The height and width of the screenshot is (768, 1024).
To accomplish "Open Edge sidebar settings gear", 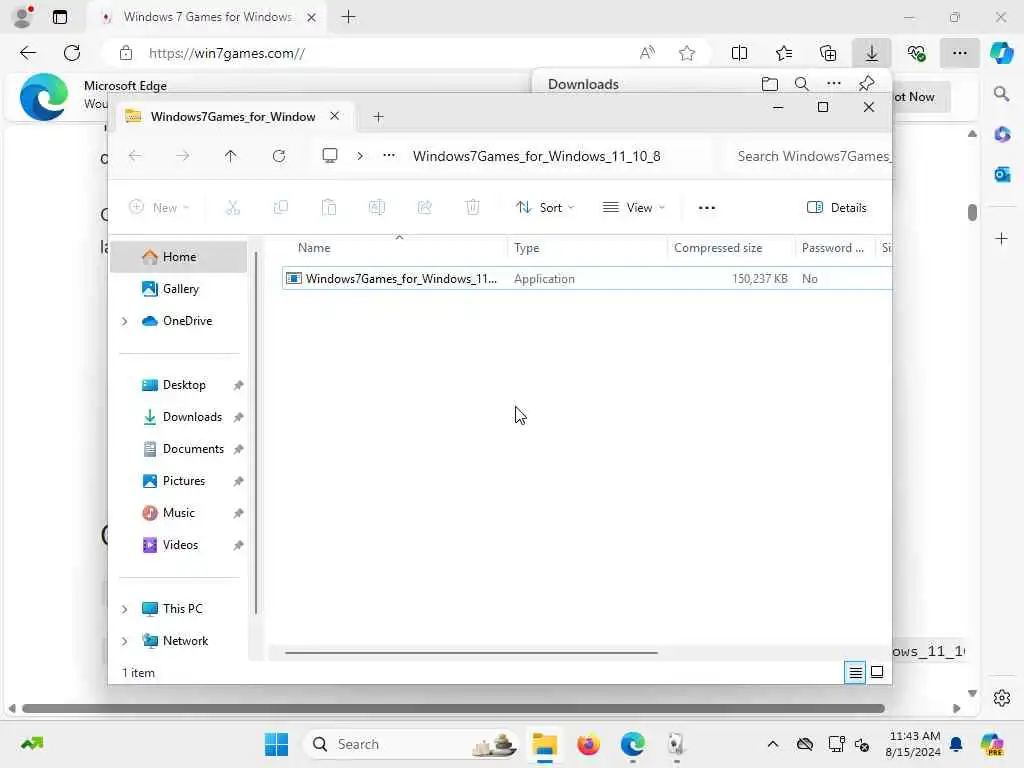I will 1002,698.
